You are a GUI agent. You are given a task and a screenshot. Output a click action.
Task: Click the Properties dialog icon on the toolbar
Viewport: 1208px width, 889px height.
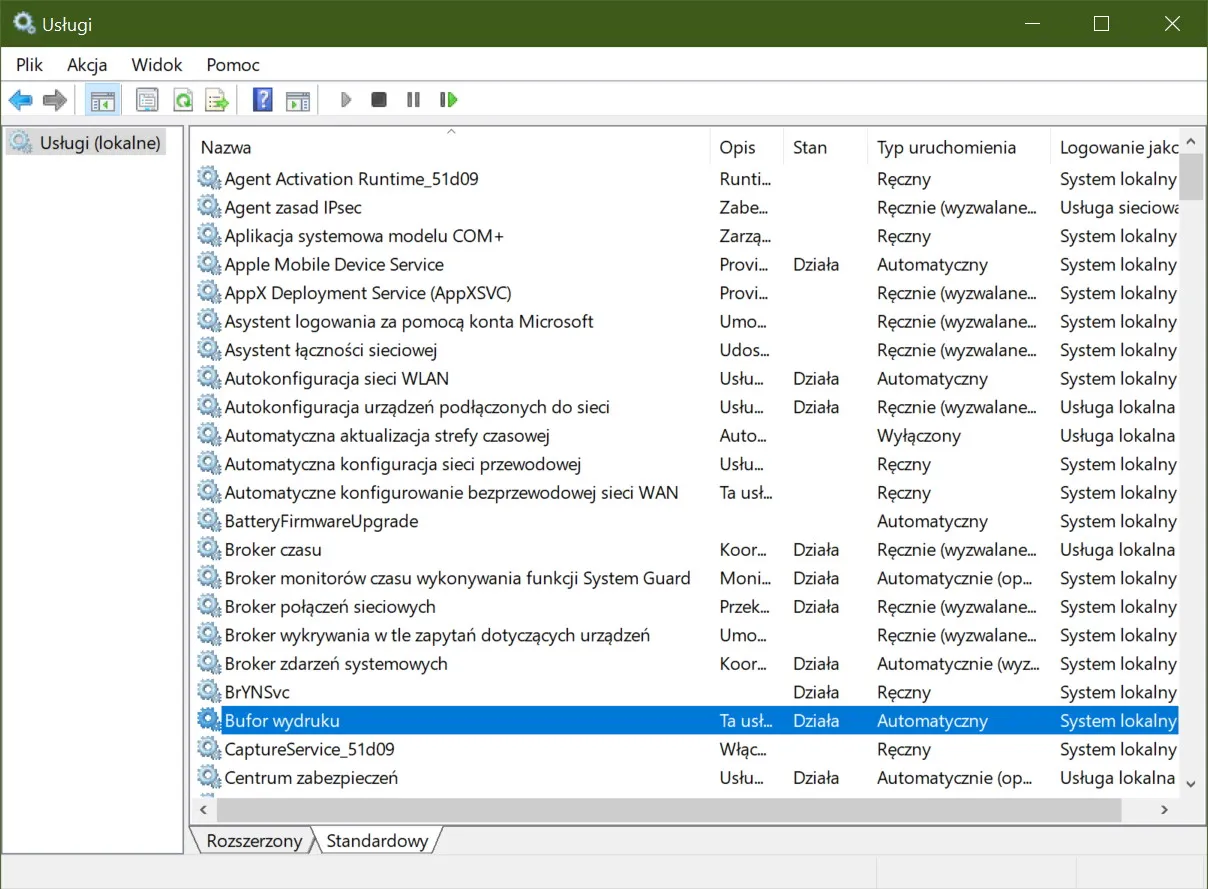(147, 99)
